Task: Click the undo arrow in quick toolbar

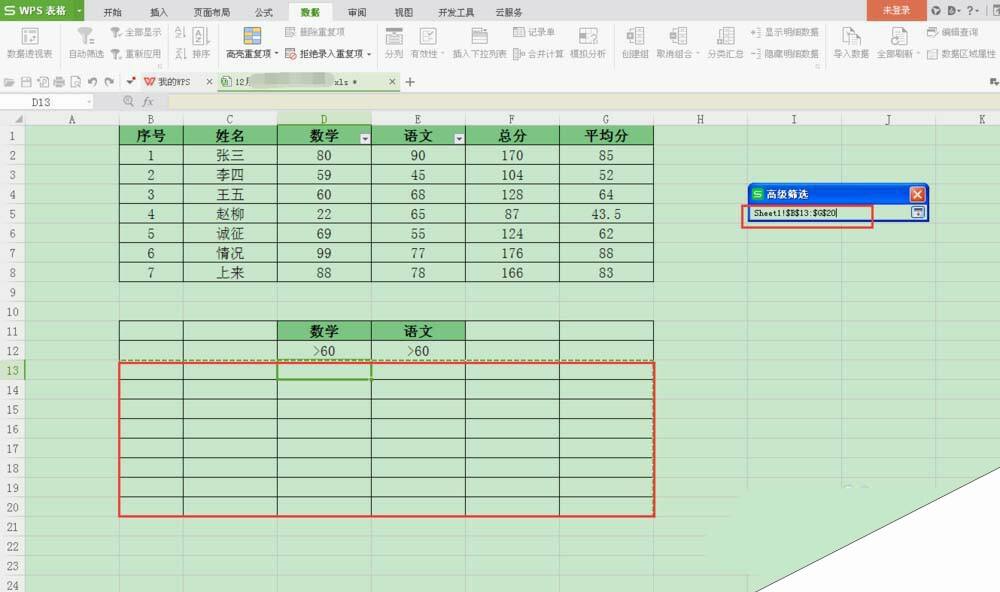Action: pyautogui.click(x=93, y=81)
